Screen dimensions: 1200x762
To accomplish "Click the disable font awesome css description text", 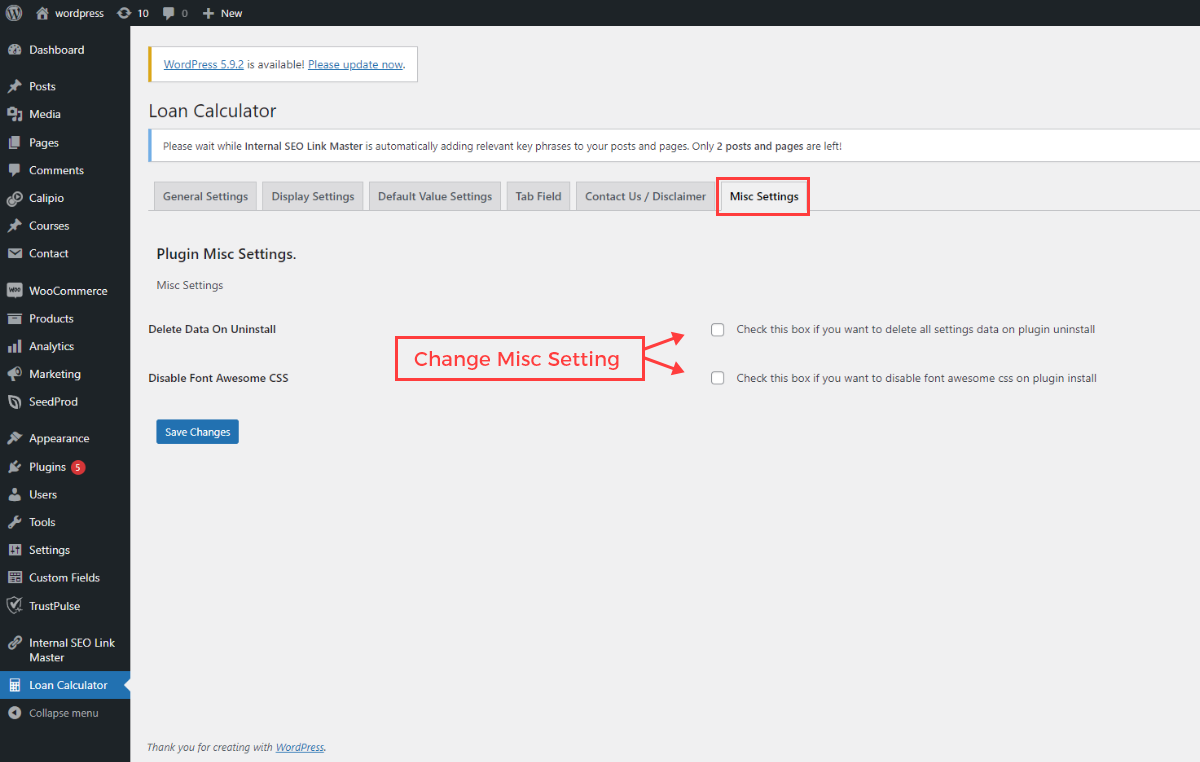I will (x=917, y=378).
